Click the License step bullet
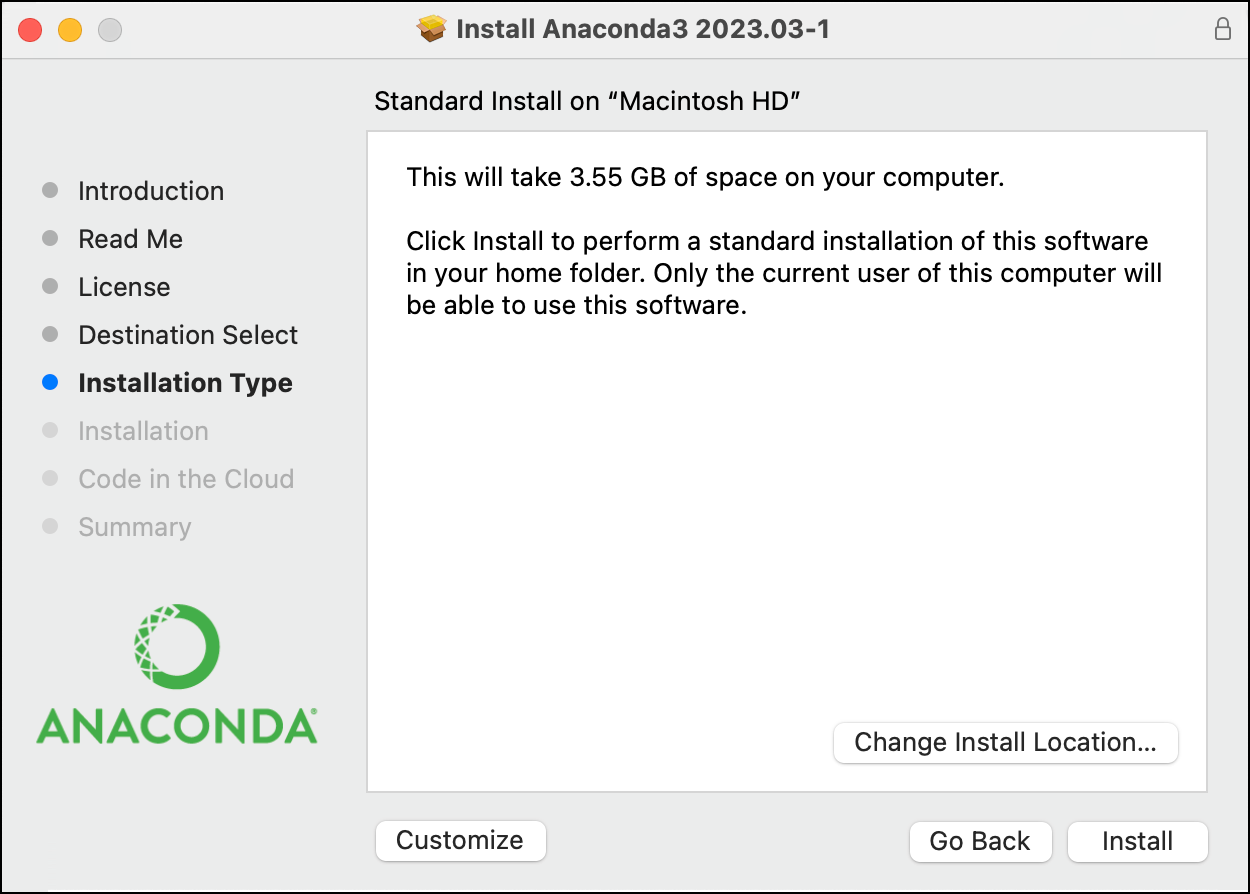 pos(50,287)
